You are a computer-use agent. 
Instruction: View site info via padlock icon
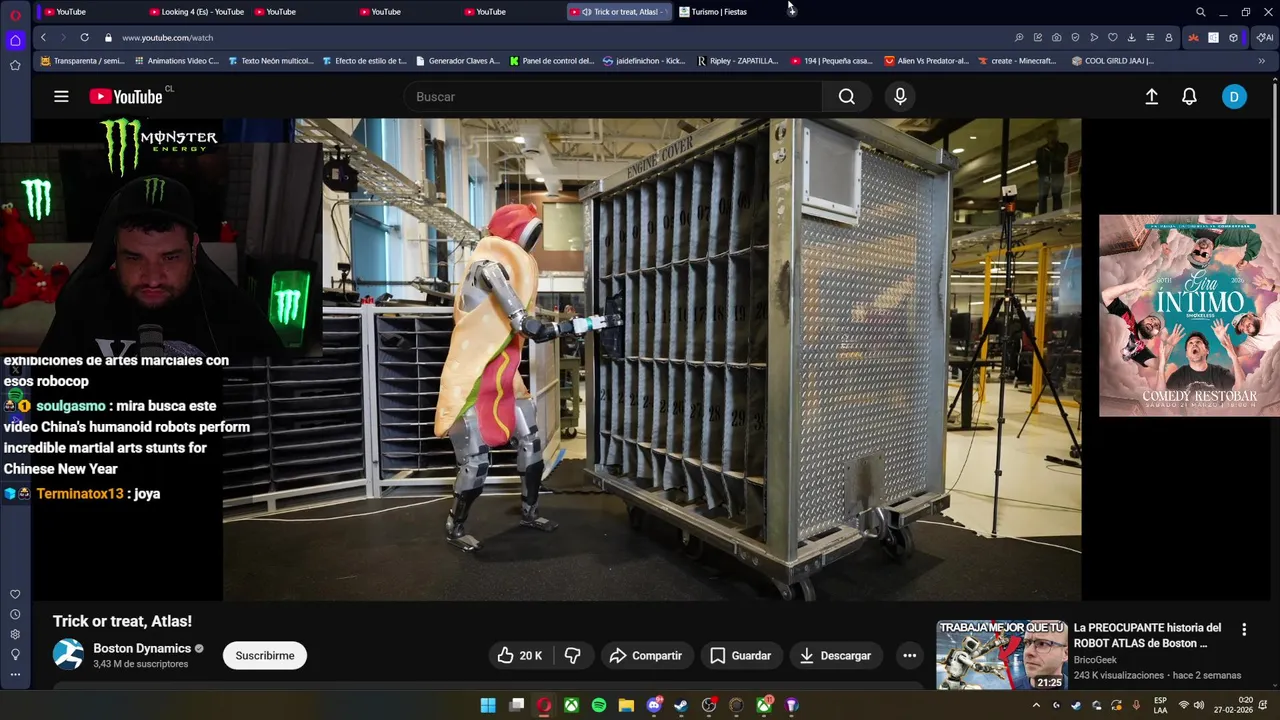pos(108,38)
